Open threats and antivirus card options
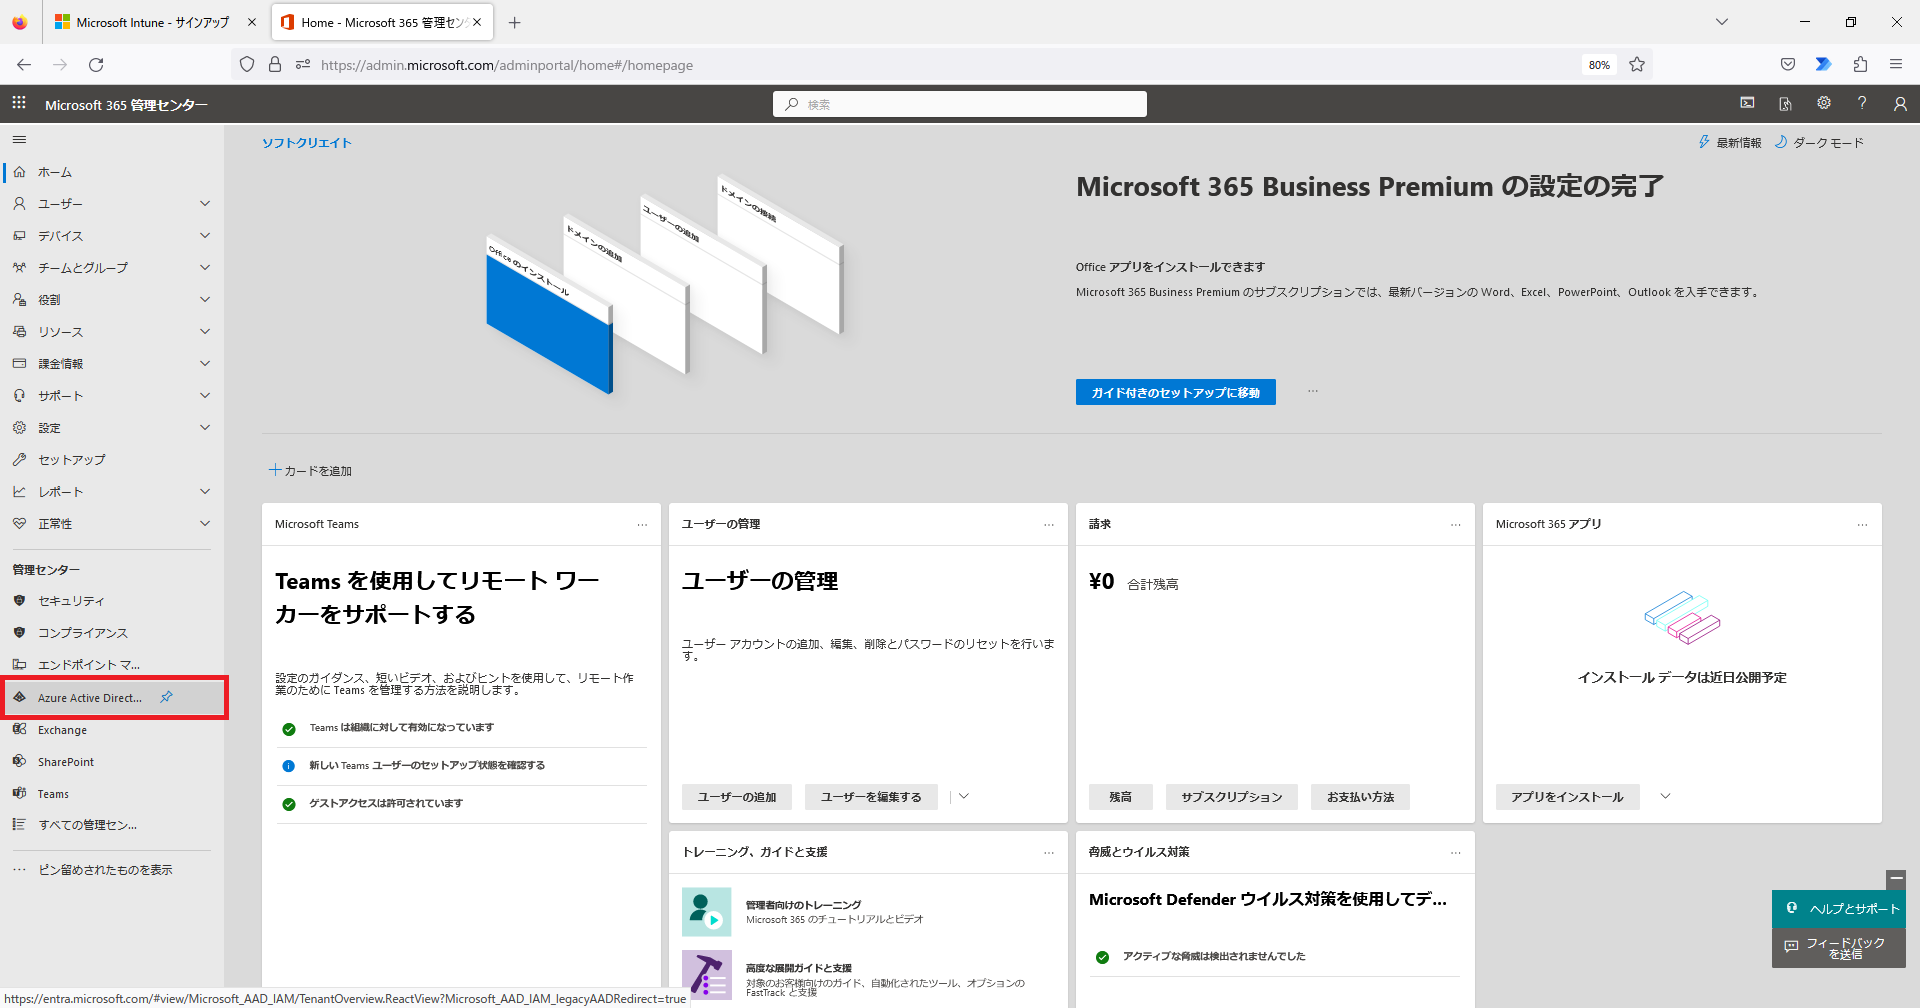This screenshot has height=1008, width=1922. pos(1456,852)
